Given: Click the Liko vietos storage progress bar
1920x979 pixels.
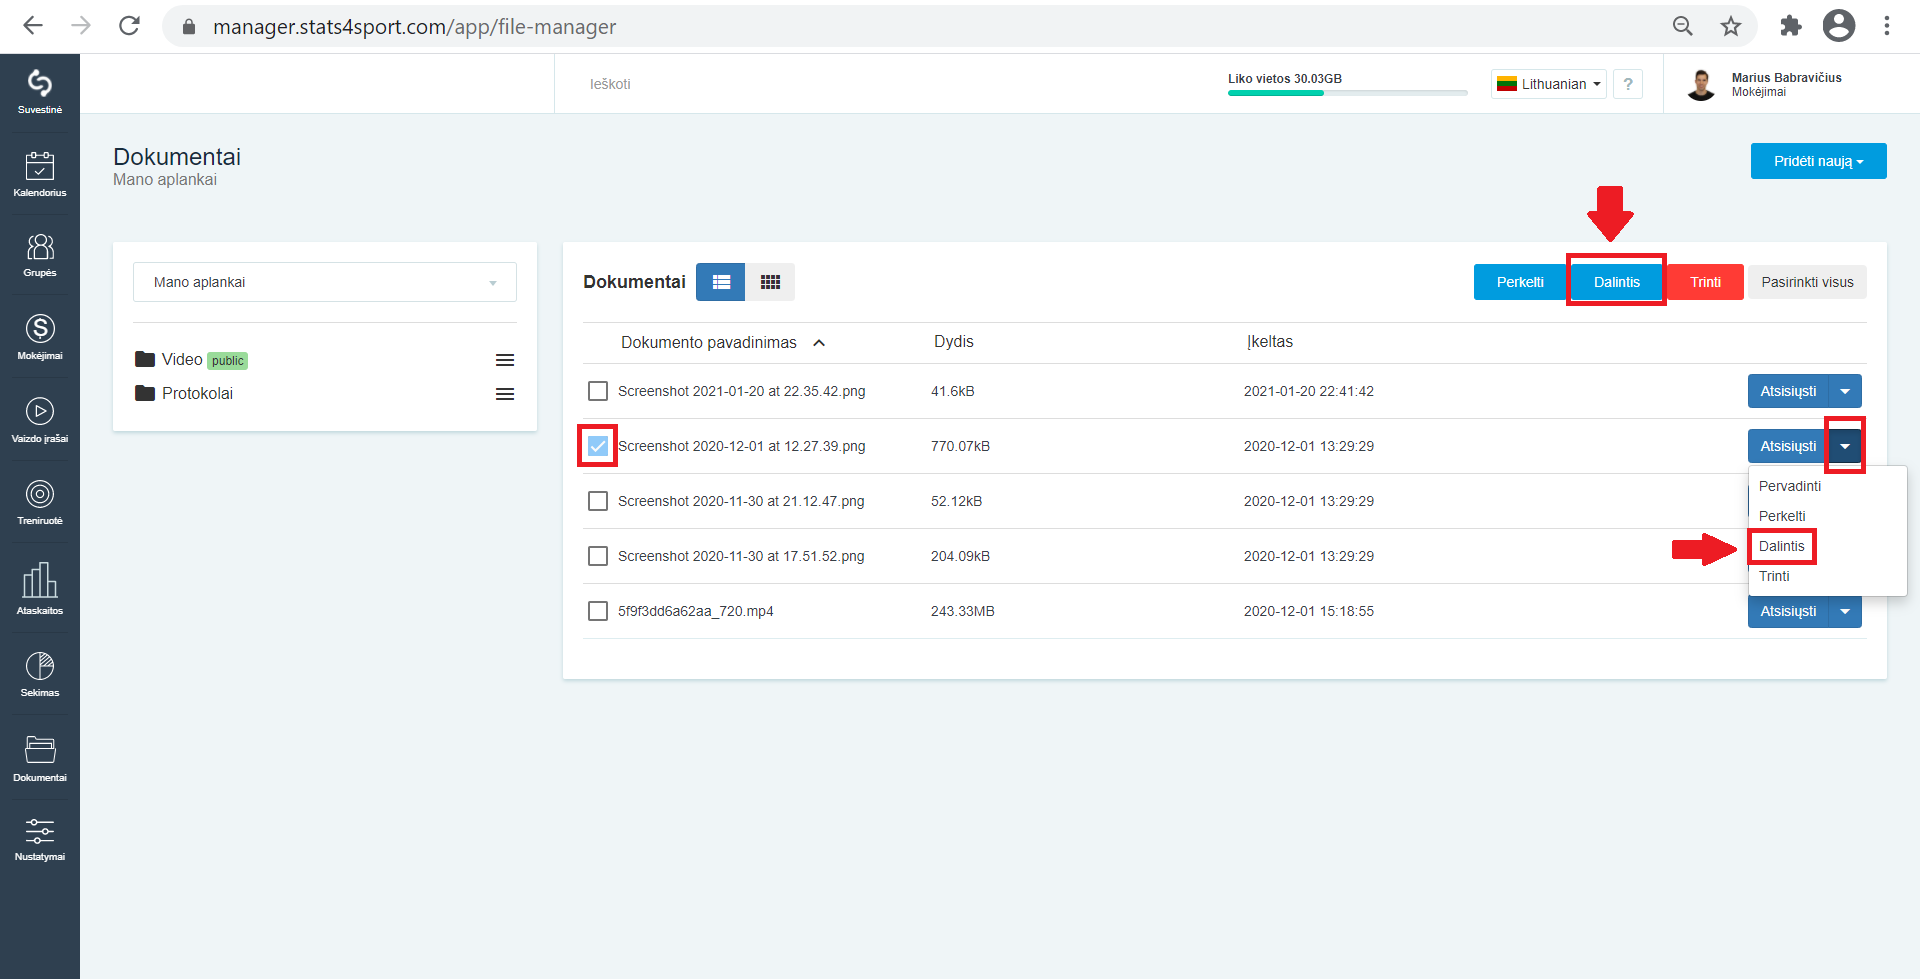Looking at the screenshot, I should [1347, 93].
